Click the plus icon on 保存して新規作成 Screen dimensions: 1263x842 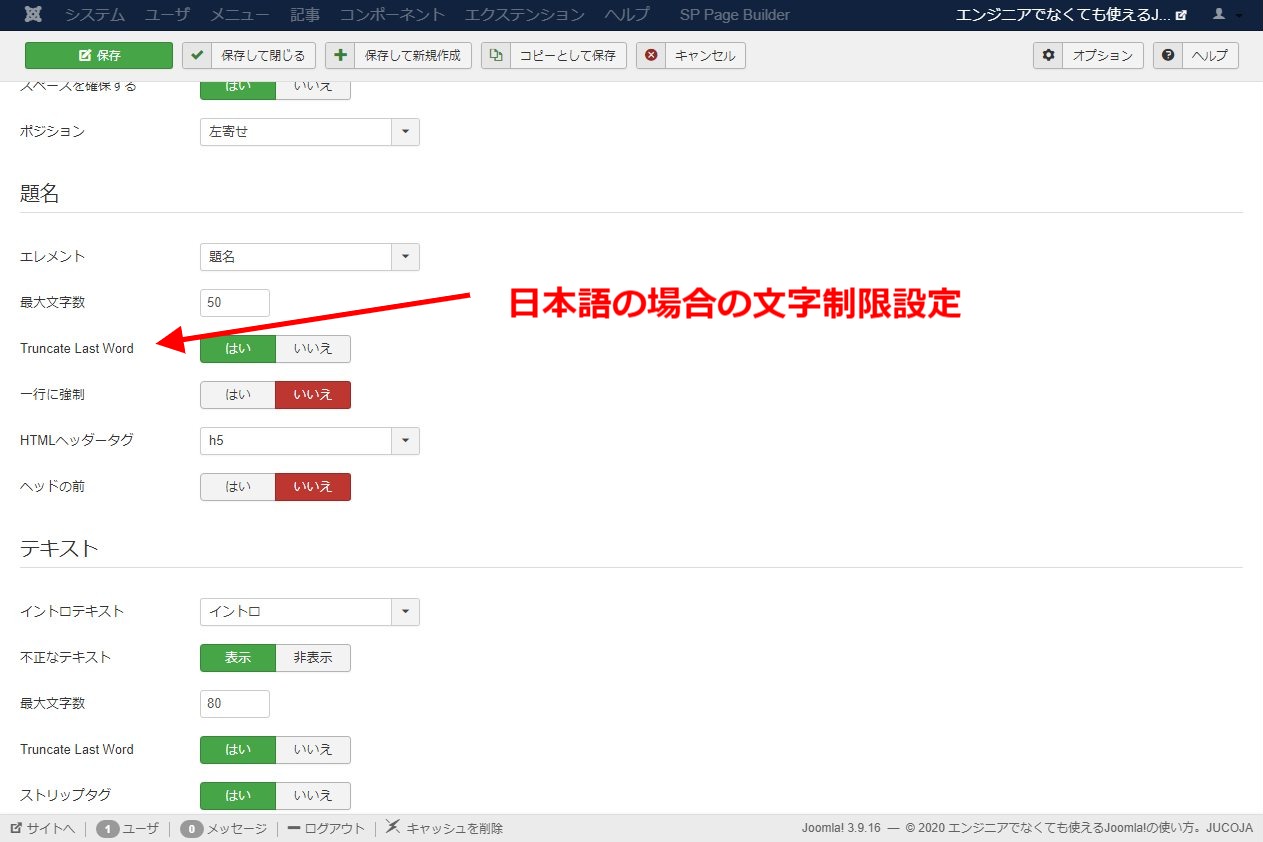pos(338,55)
